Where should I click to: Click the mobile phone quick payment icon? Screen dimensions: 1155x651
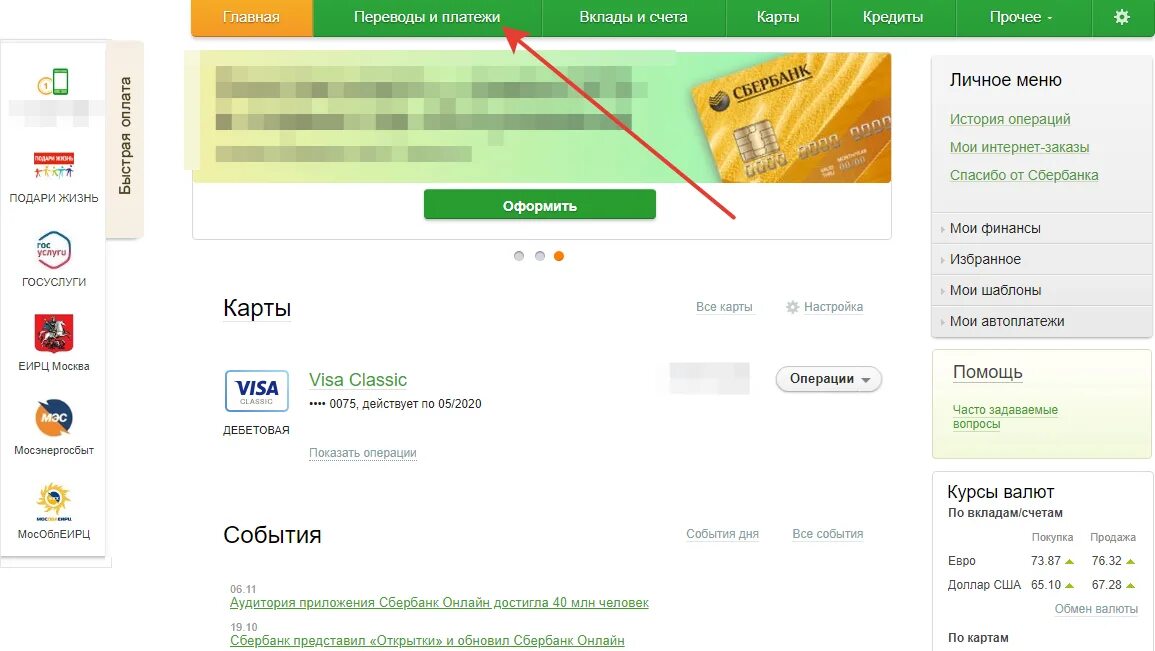coord(53,82)
